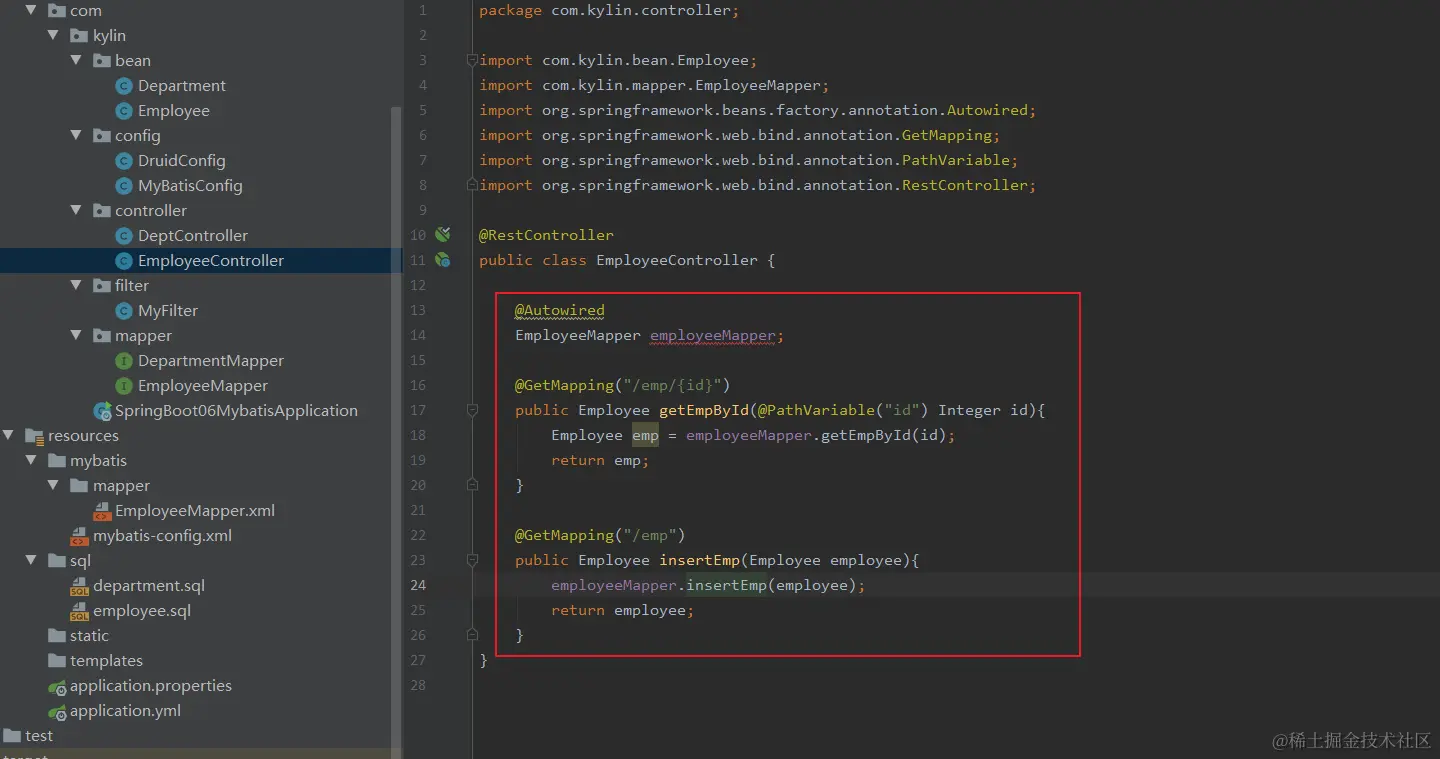
Task: Click the EmployeeMapper.xml file icon
Action: click(x=102, y=512)
